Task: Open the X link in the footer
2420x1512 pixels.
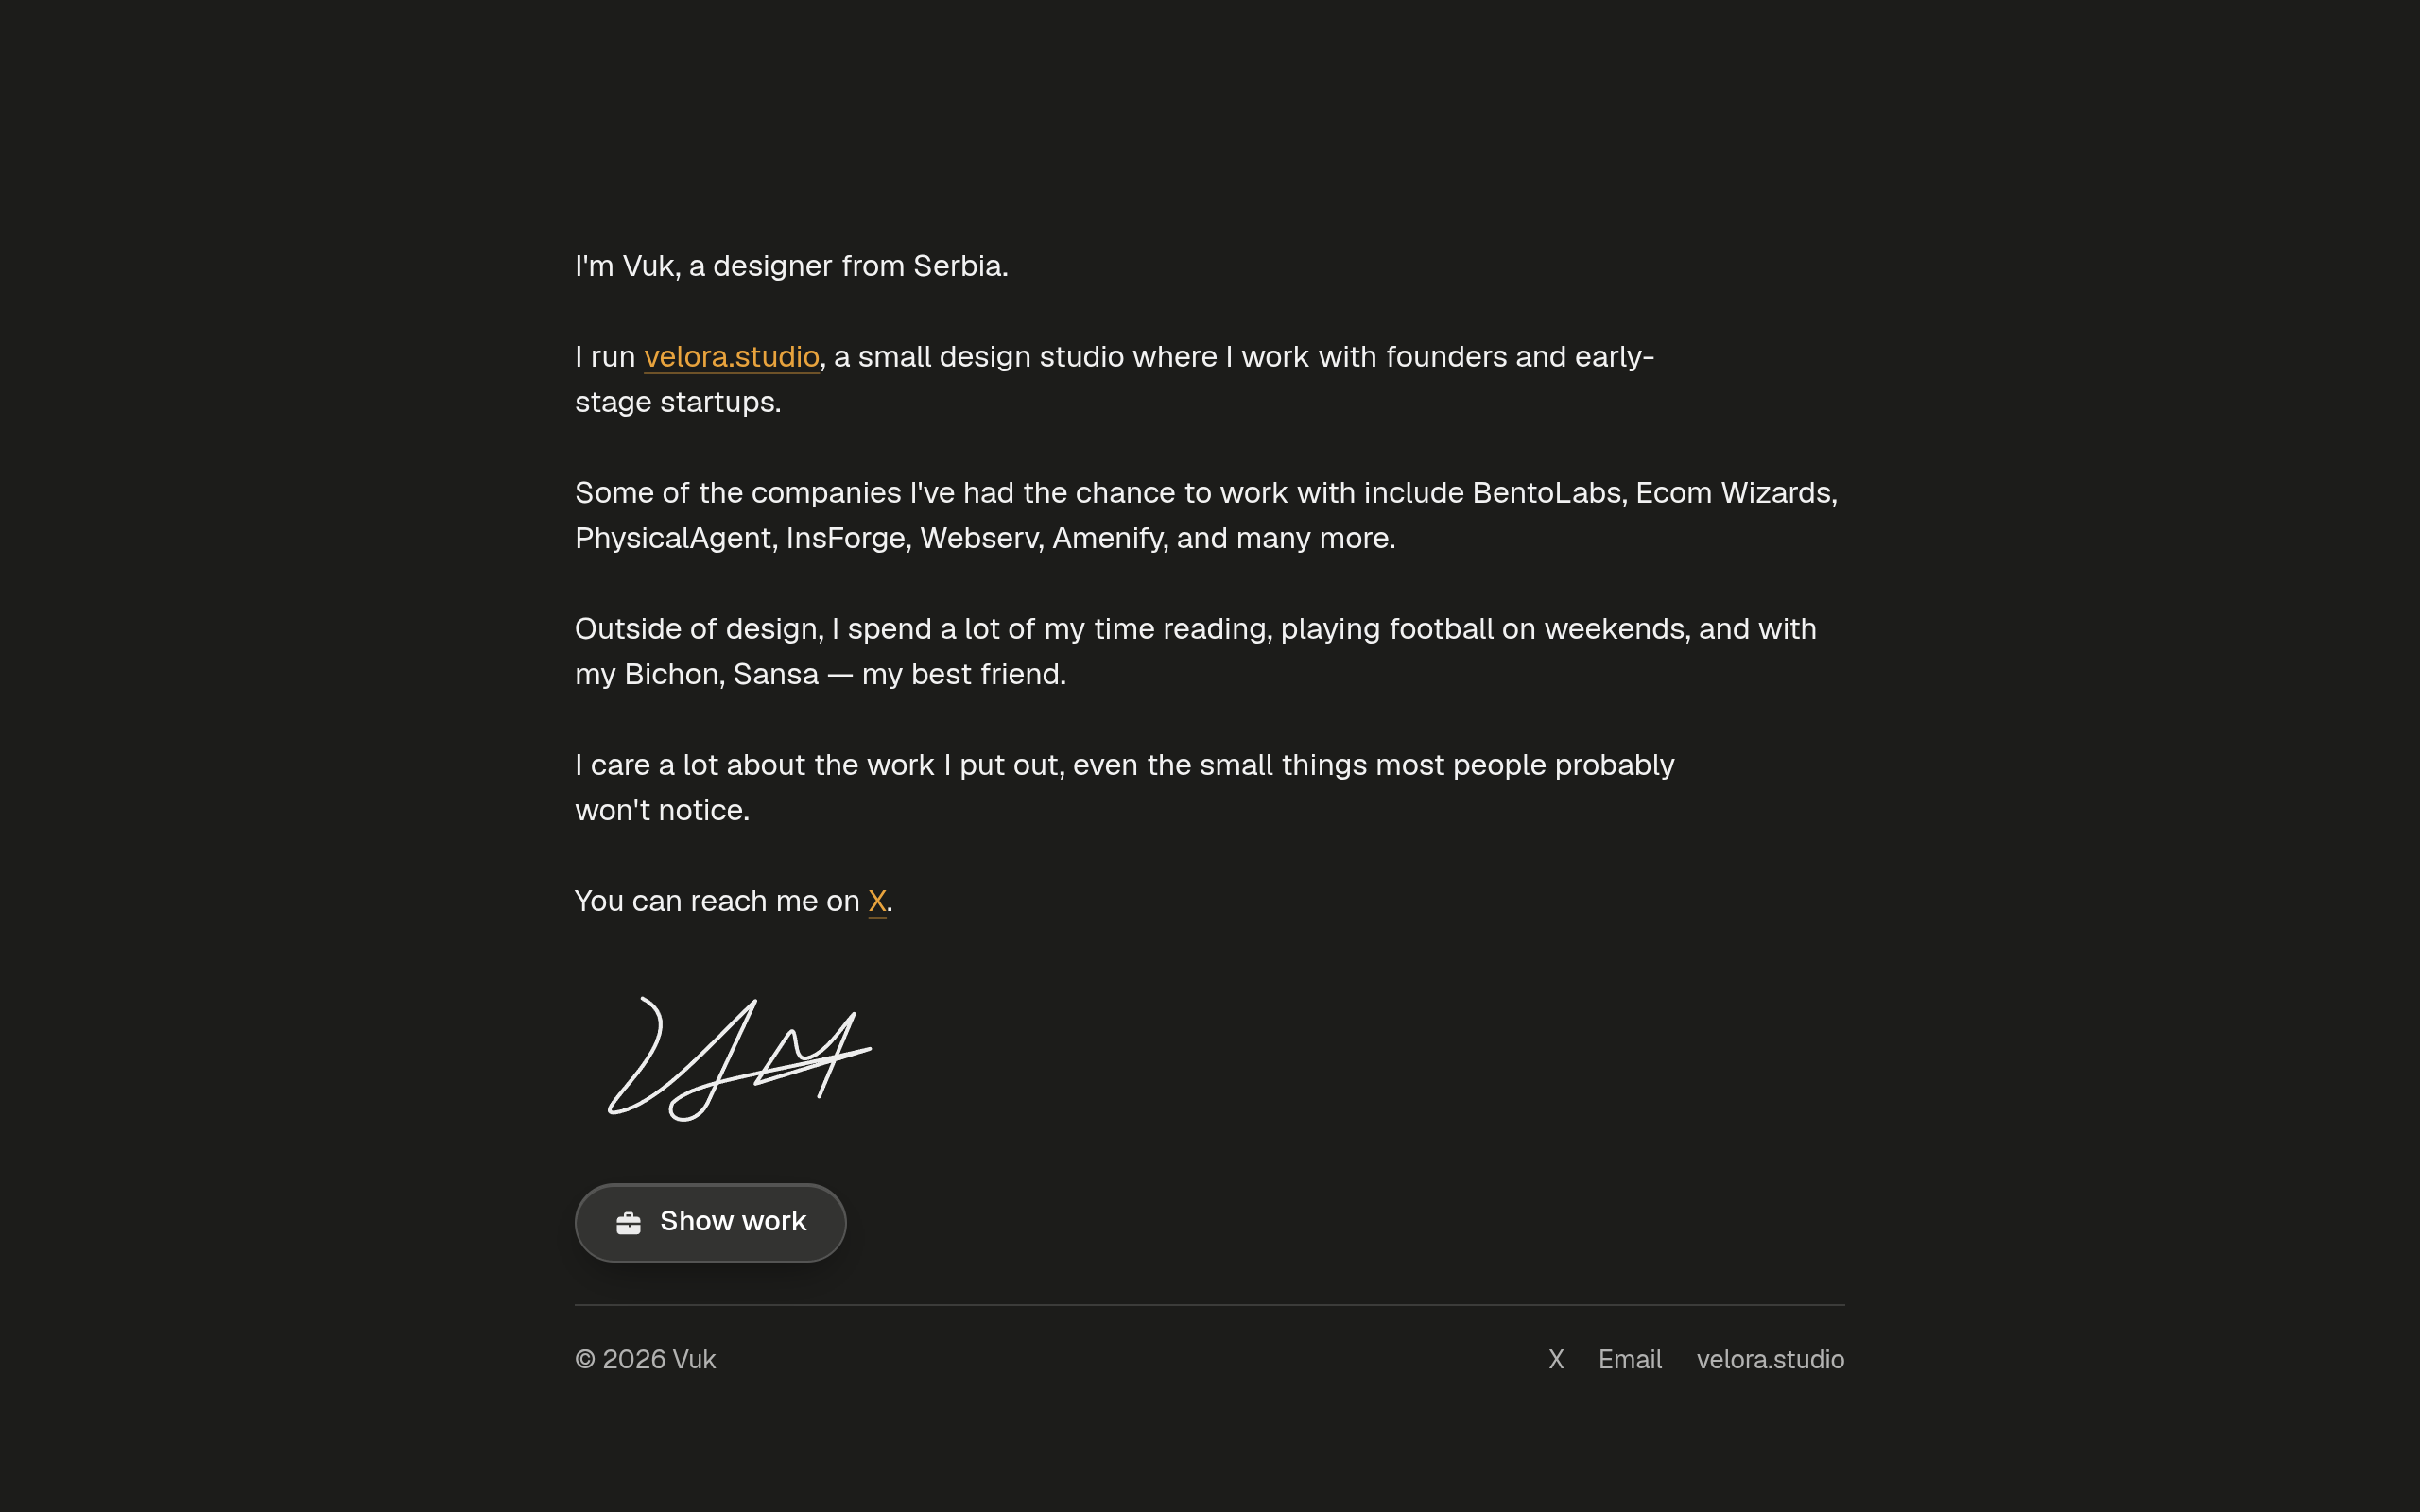Action: (1556, 1360)
